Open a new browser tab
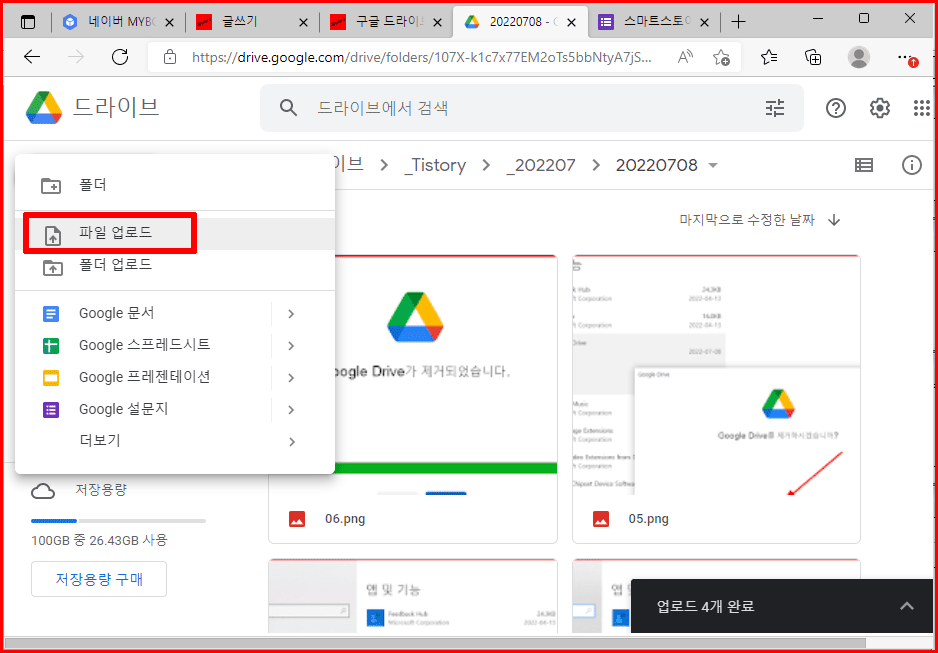This screenshot has height=653, width=938. [739, 23]
